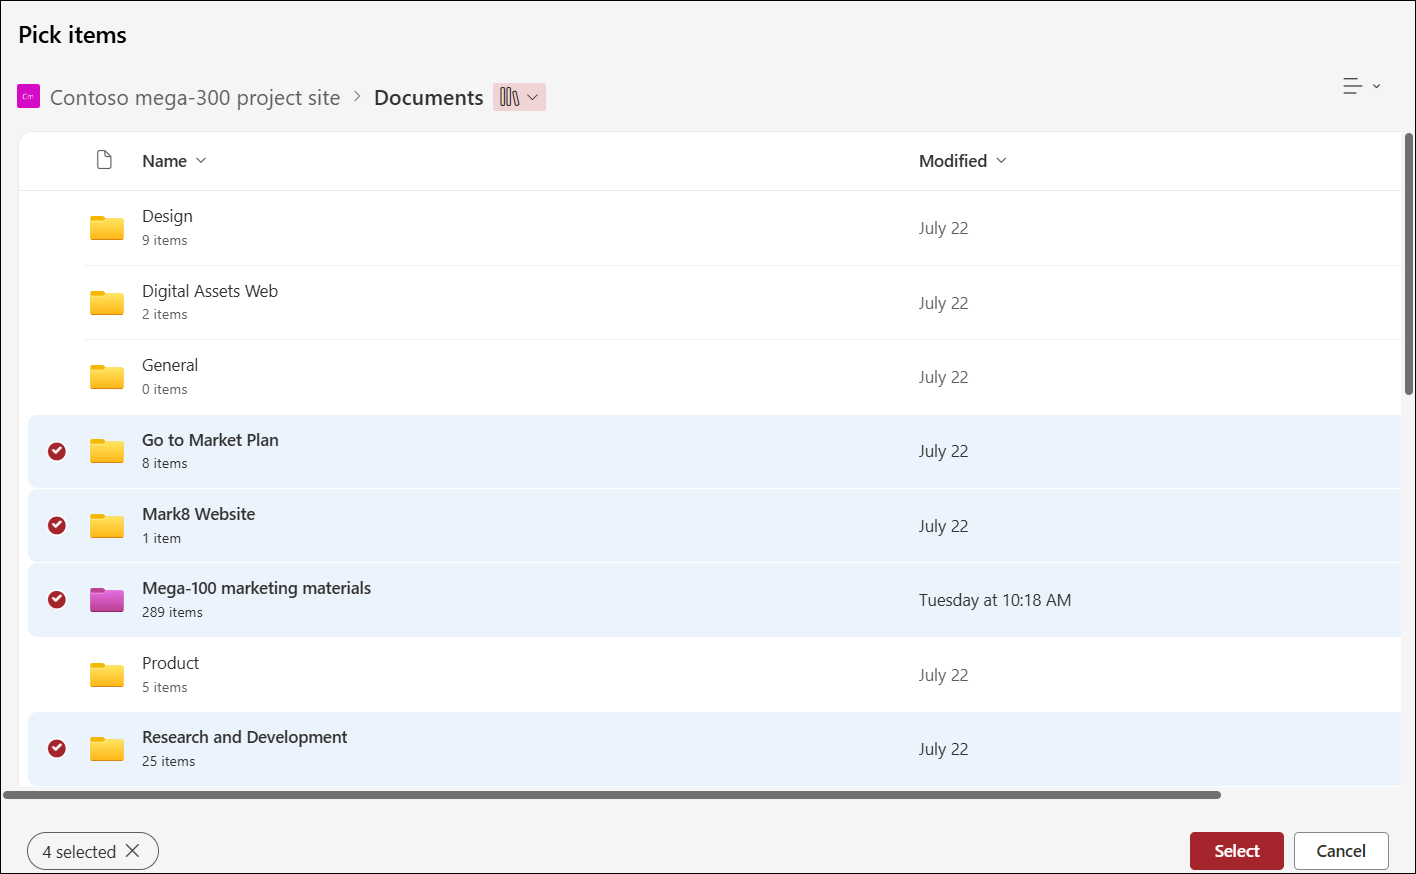Navigate to Contoso mega-300 project site breadcrumb
Image resolution: width=1416 pixels, height=874 pixels.
tap(196, 97)
